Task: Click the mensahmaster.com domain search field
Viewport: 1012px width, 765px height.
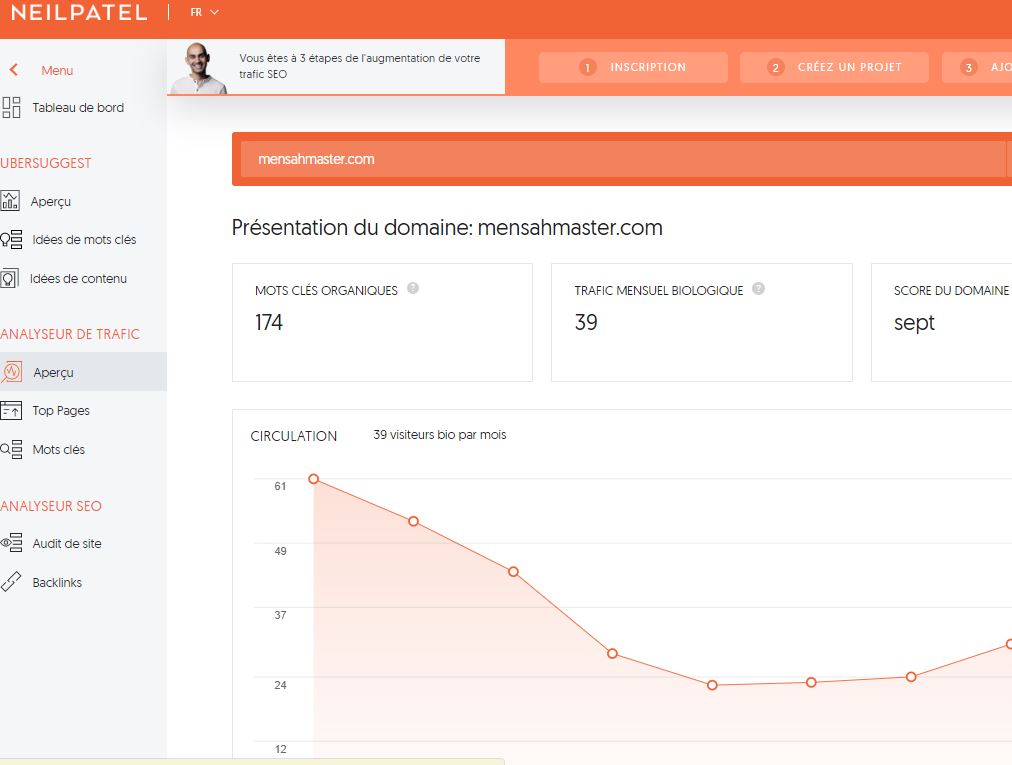Action: coord(623,159)
